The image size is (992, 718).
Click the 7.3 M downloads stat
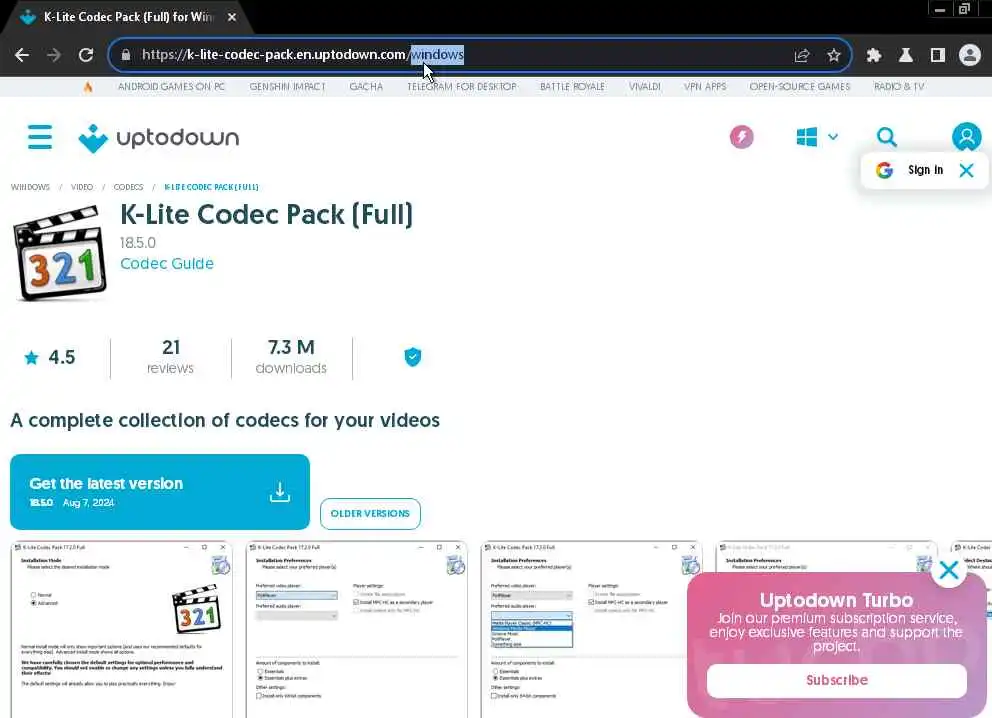pyautogui.click(x=291, y=357)
